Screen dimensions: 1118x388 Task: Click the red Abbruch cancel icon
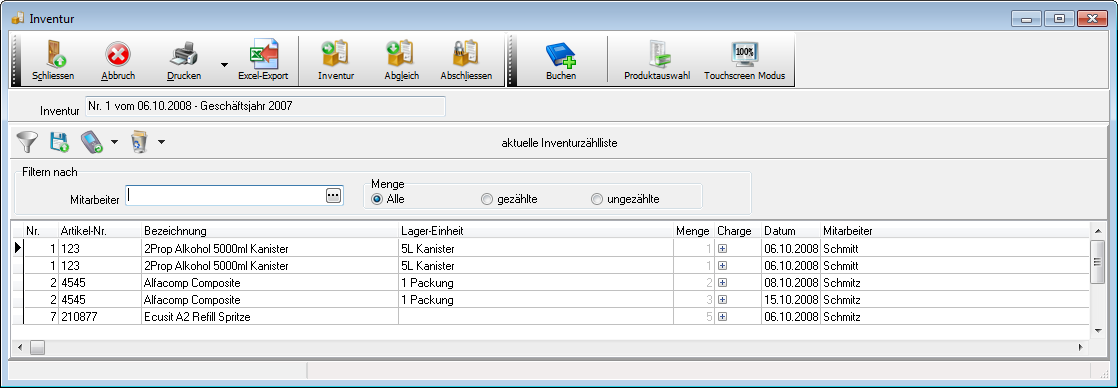click(118, 55)
